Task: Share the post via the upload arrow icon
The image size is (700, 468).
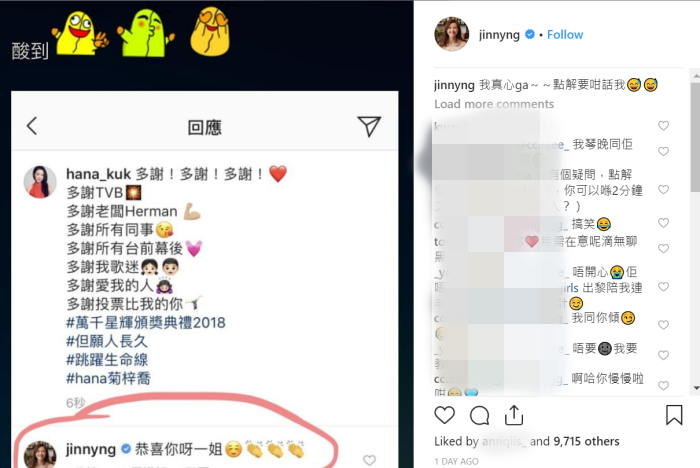Action: [514, 415]
